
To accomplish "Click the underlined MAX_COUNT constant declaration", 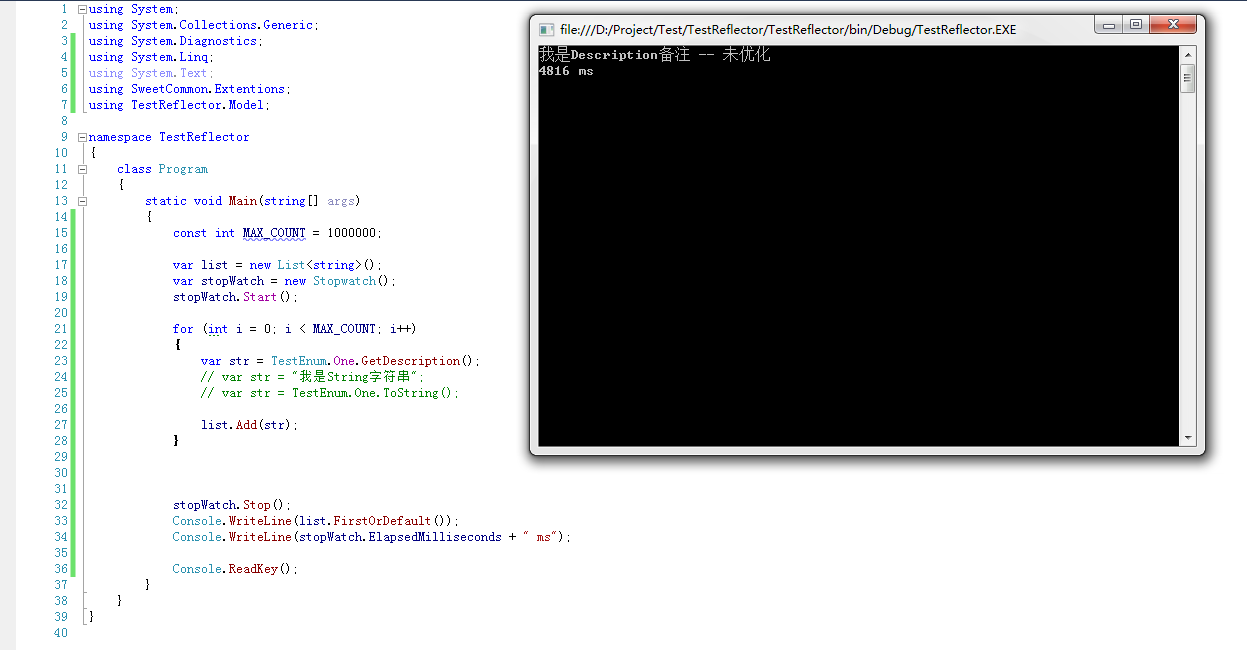I will (x=274, y=233).
